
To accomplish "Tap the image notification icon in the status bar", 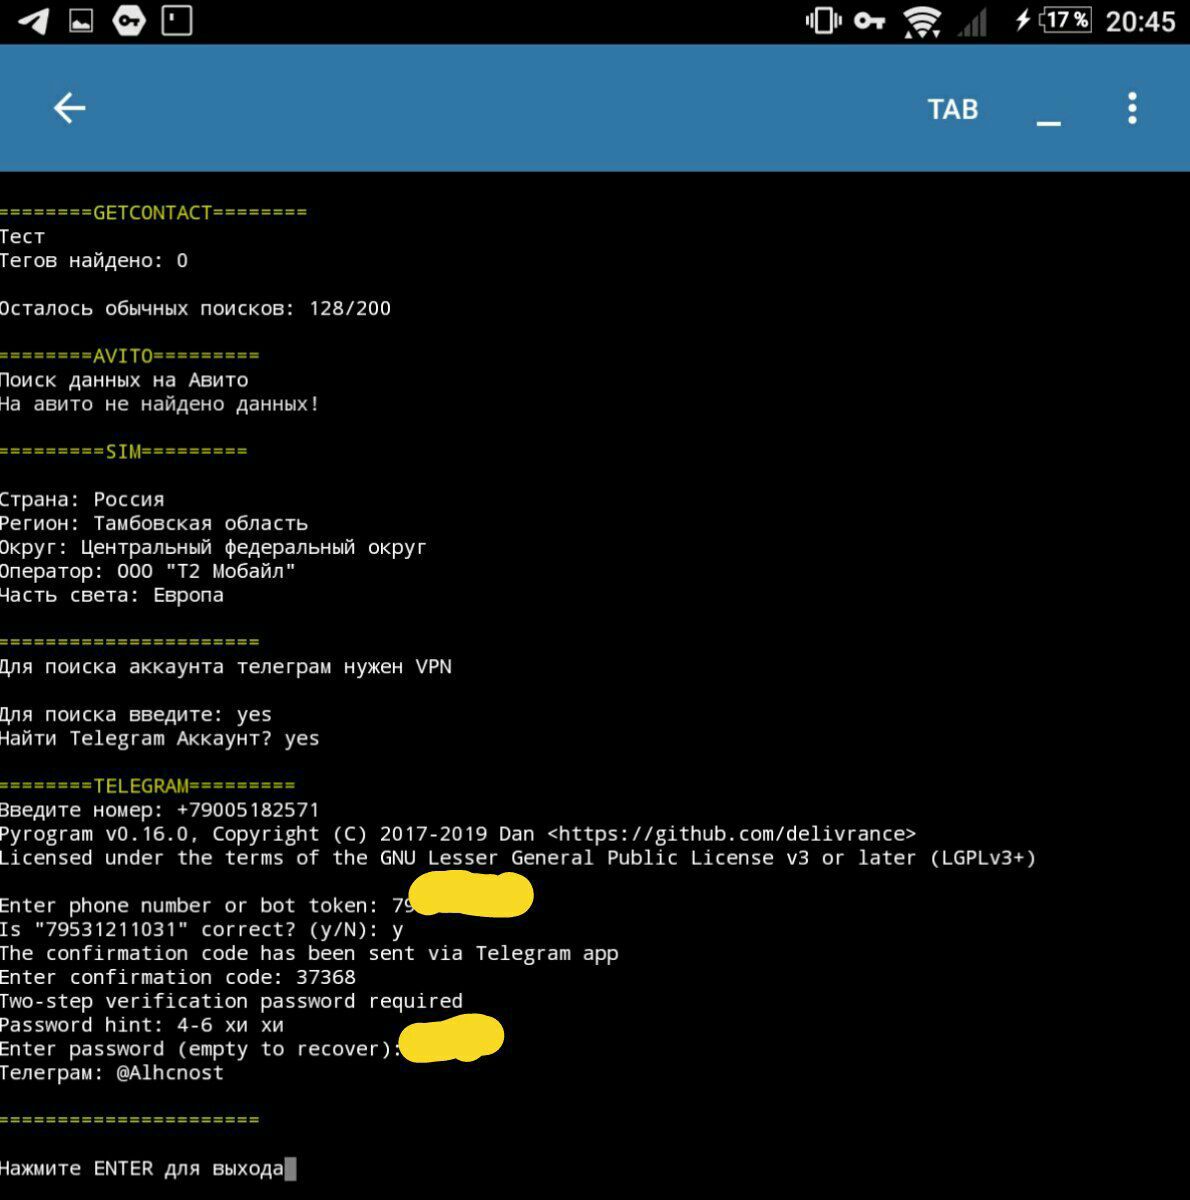I will pos(81,21).
